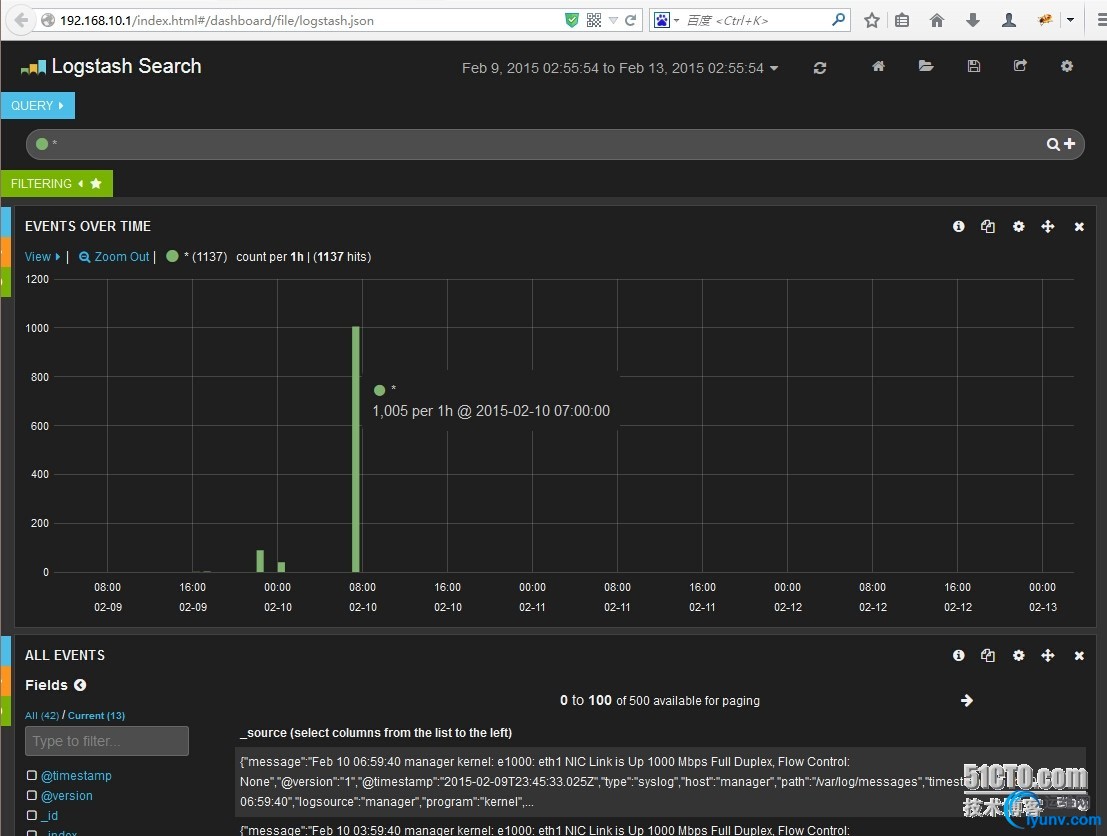Zoom Out the histogram time range

[114, 257]
